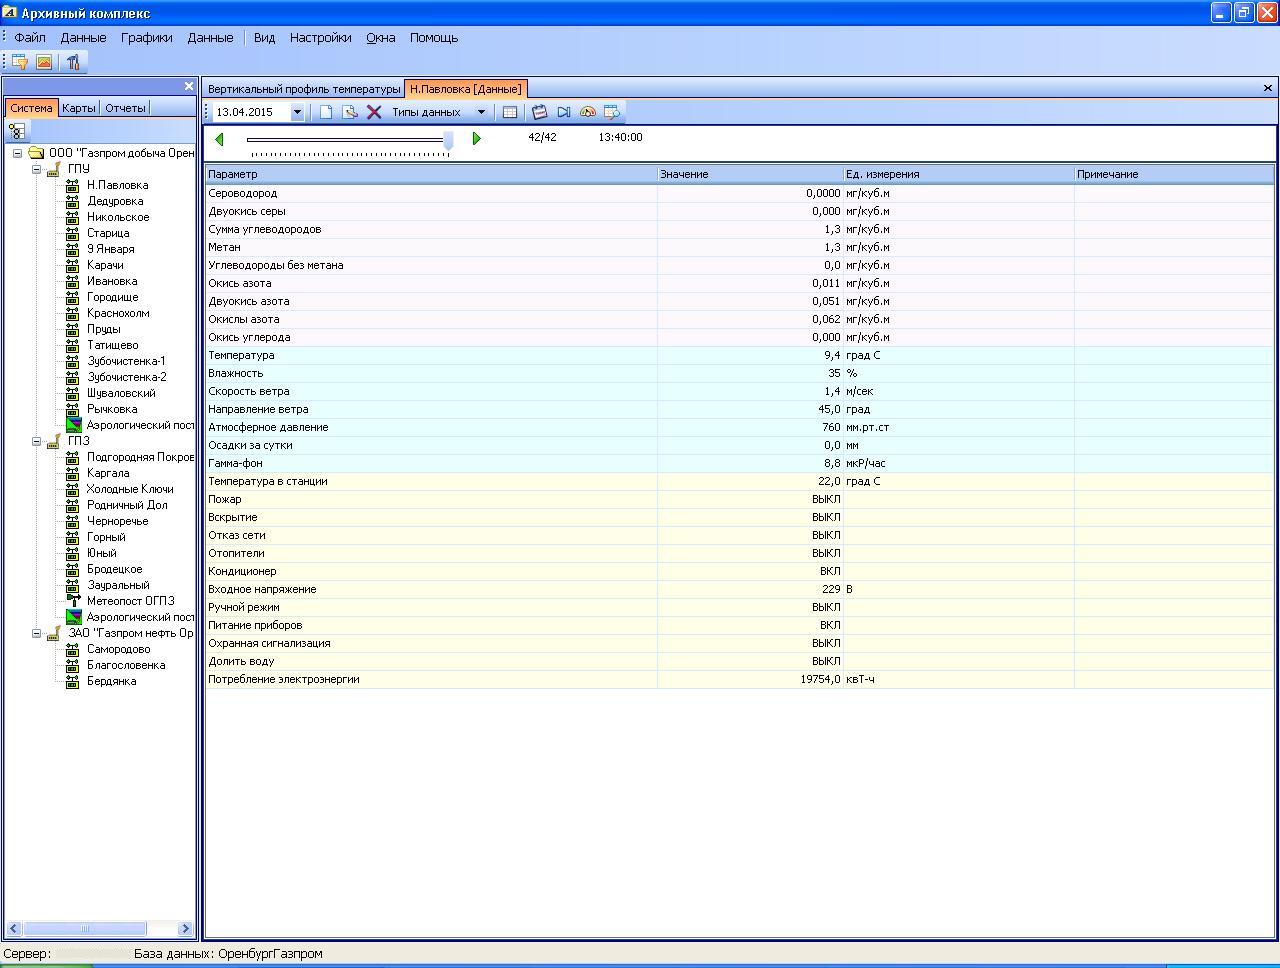Click the picture icon in main toolbar
Viewport: 1280px width, 968px height.
[44, 62]
